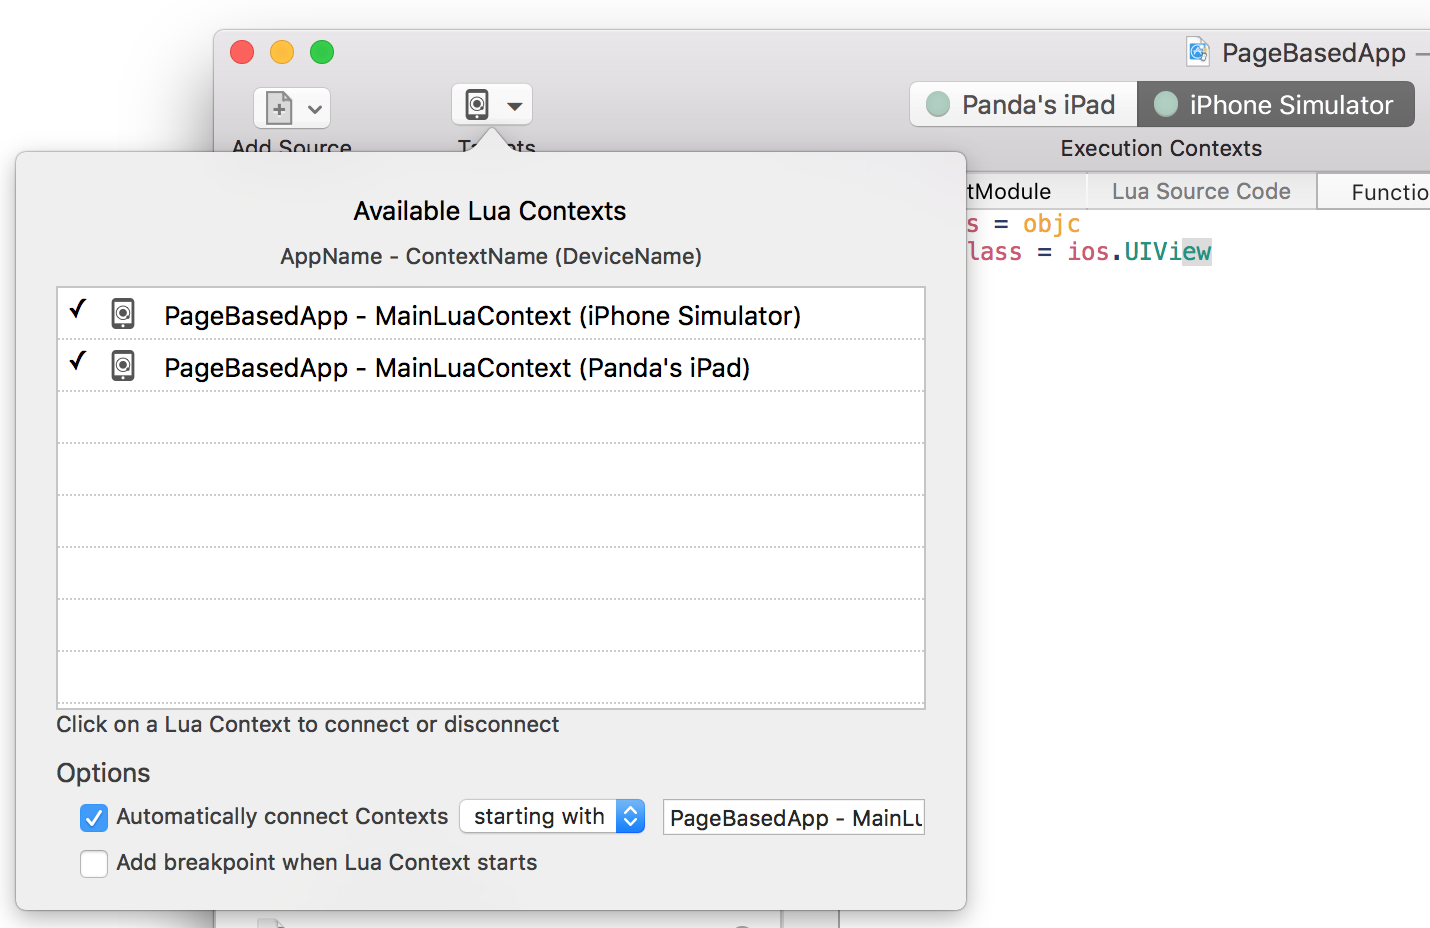Click the PageBasedApp document icon in title bar
1430x928 pixels.
[1198, 51]
